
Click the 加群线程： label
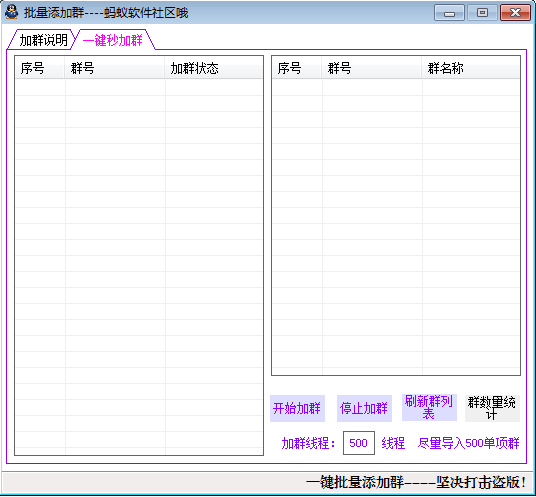pyautogui.click(x=309, y=443)
